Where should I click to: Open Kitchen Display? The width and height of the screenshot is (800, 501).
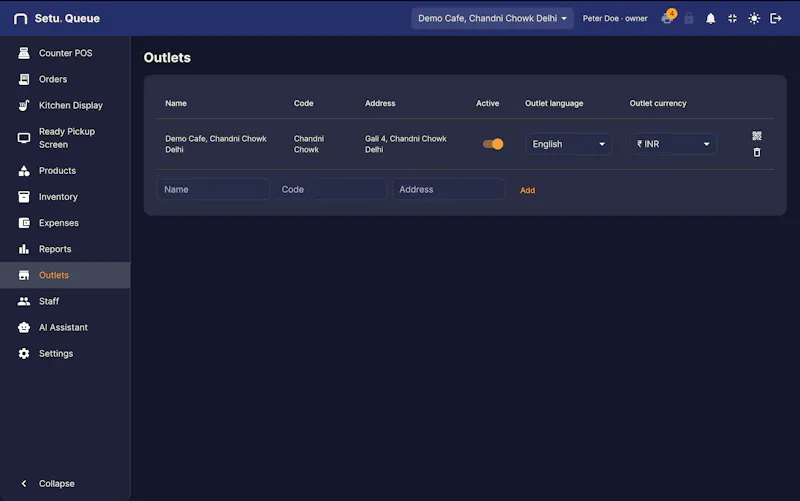click(65, 105)
